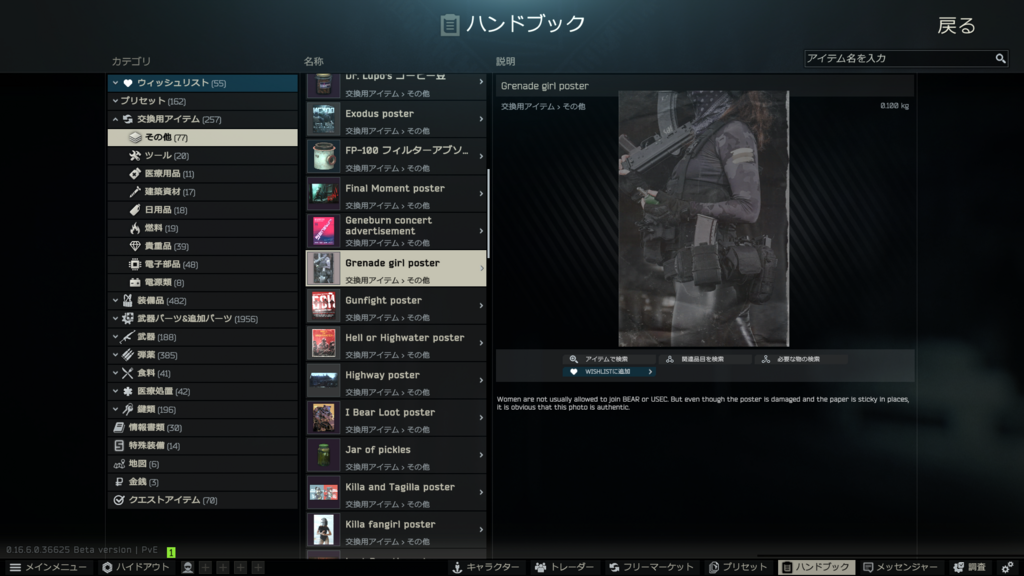Screen dimensions: 1024x576
Task: Open settings gear in bottom bar
Action: click(x=1007, y=567)
